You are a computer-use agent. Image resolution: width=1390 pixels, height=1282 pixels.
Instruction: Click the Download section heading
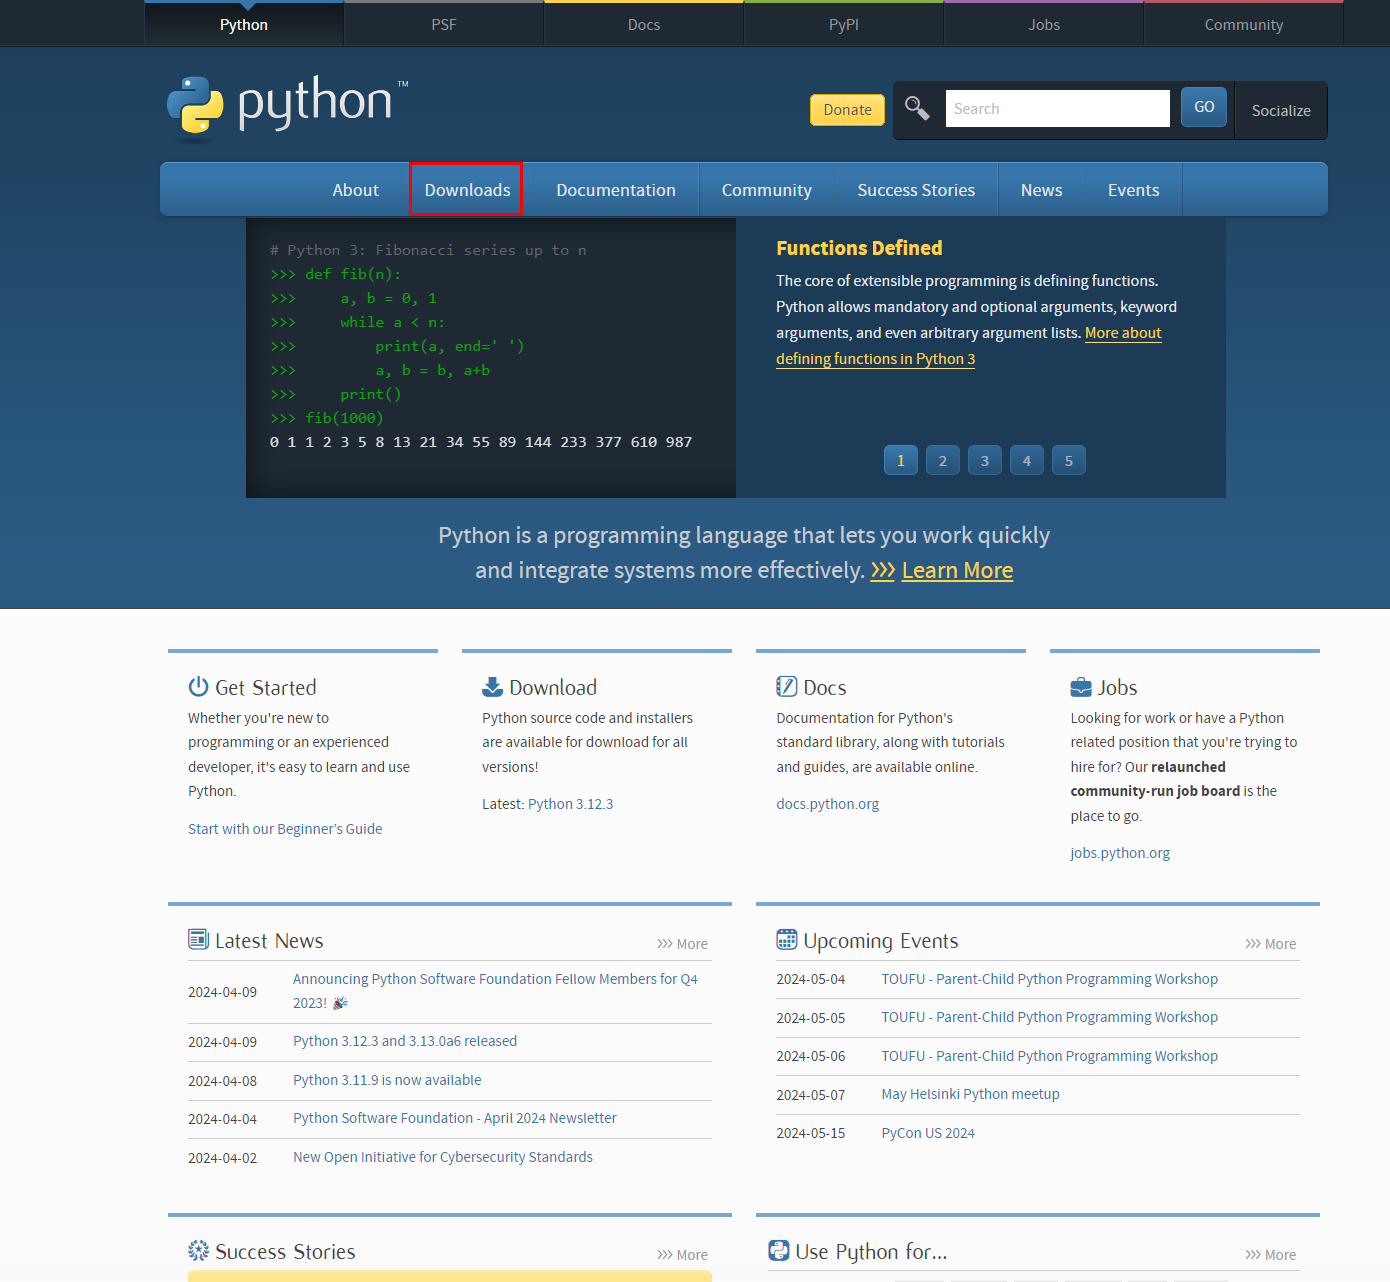tap(553, 688)
